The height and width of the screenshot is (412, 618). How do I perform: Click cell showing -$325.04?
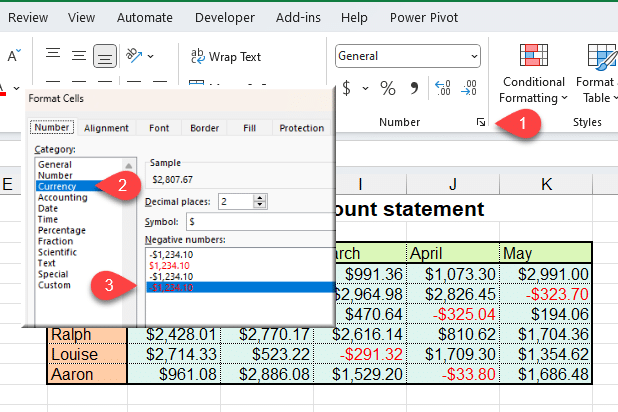click(x=453, y=314)
